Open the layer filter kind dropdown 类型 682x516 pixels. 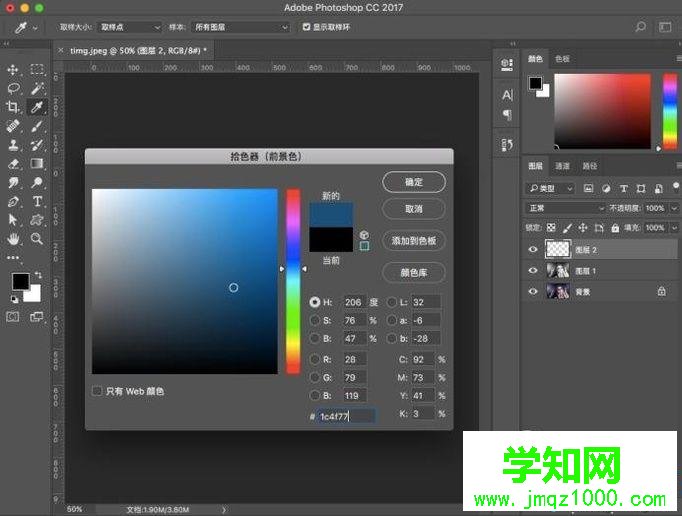click(550, 188)
